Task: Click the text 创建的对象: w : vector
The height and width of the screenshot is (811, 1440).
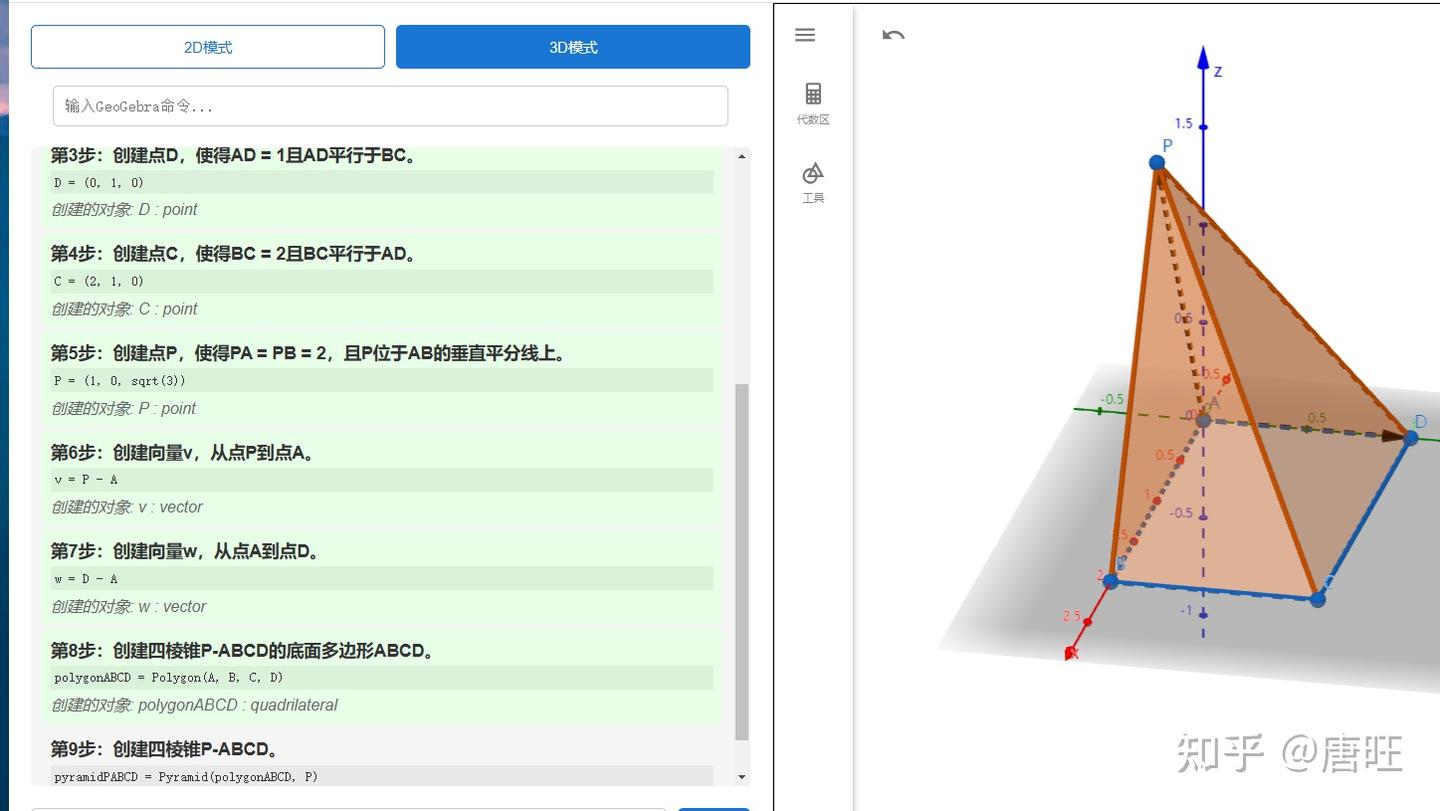Action: [x=129, y=606]
